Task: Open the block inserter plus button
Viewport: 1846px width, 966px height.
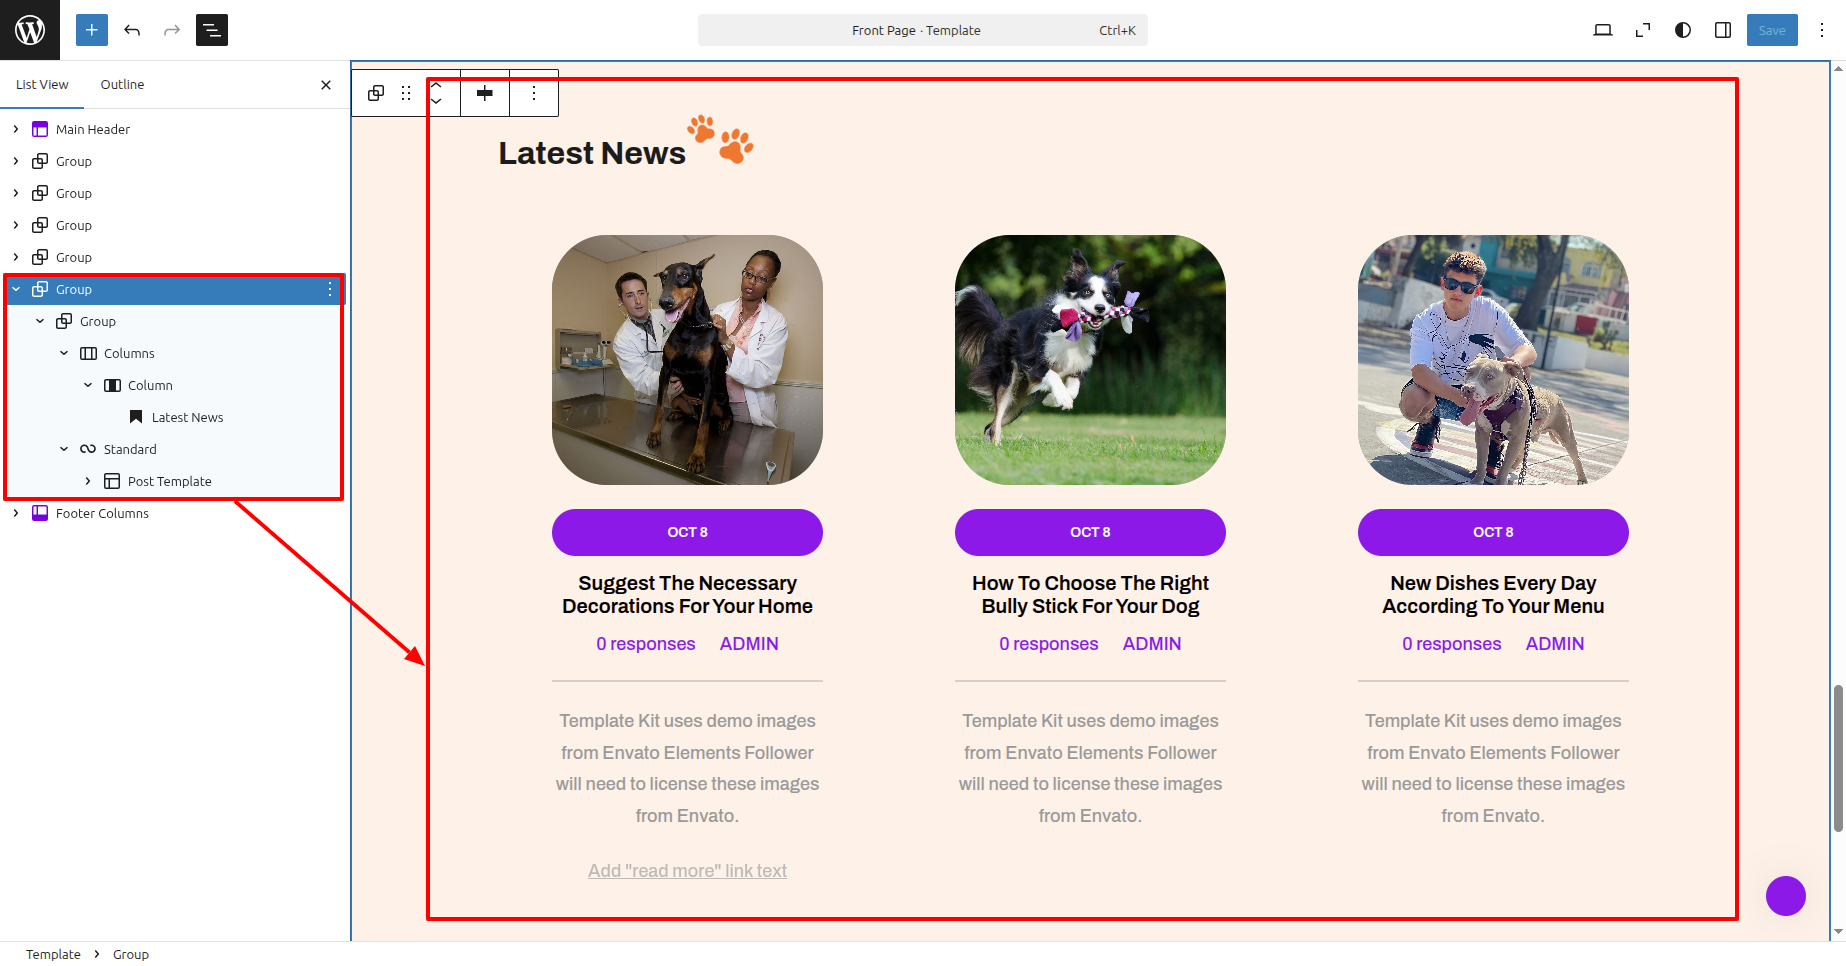Action: click(x=91, y=30)
